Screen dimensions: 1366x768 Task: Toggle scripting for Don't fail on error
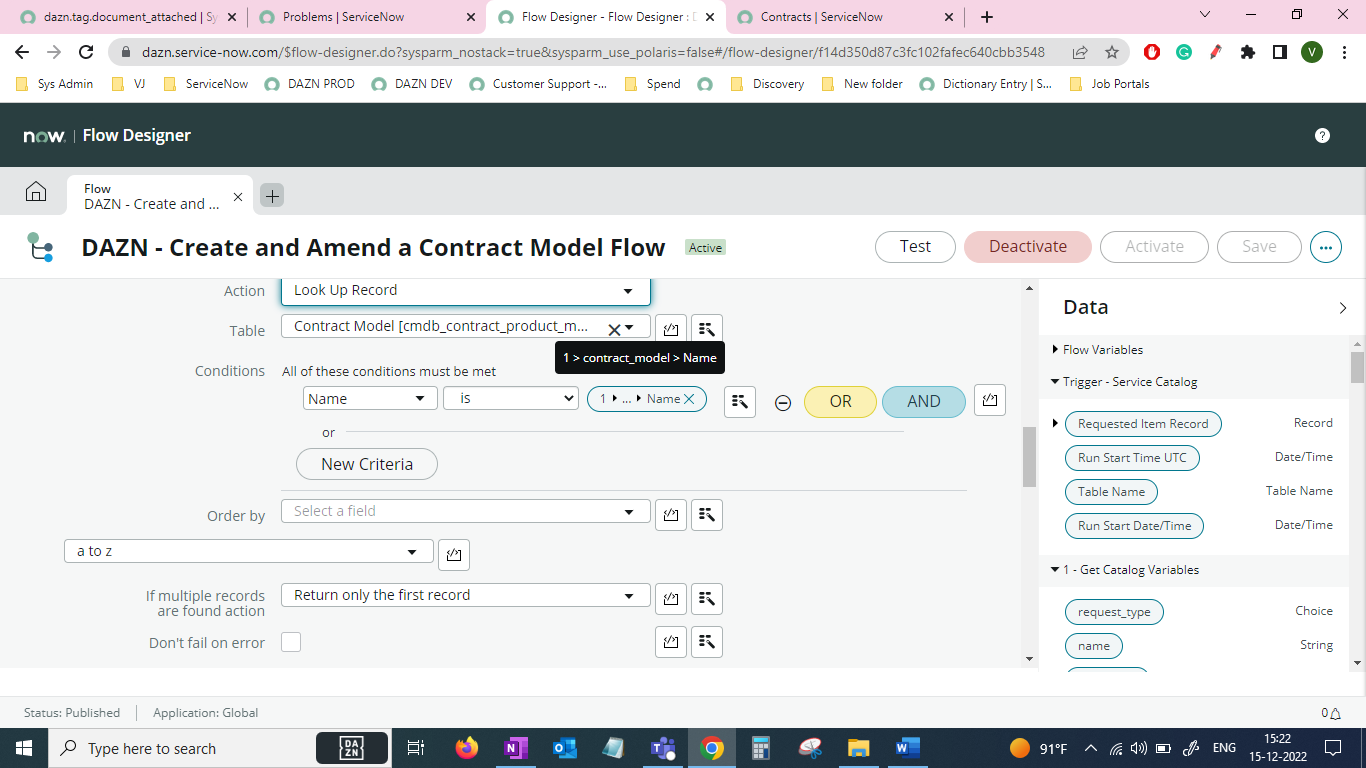click(671, 642)
